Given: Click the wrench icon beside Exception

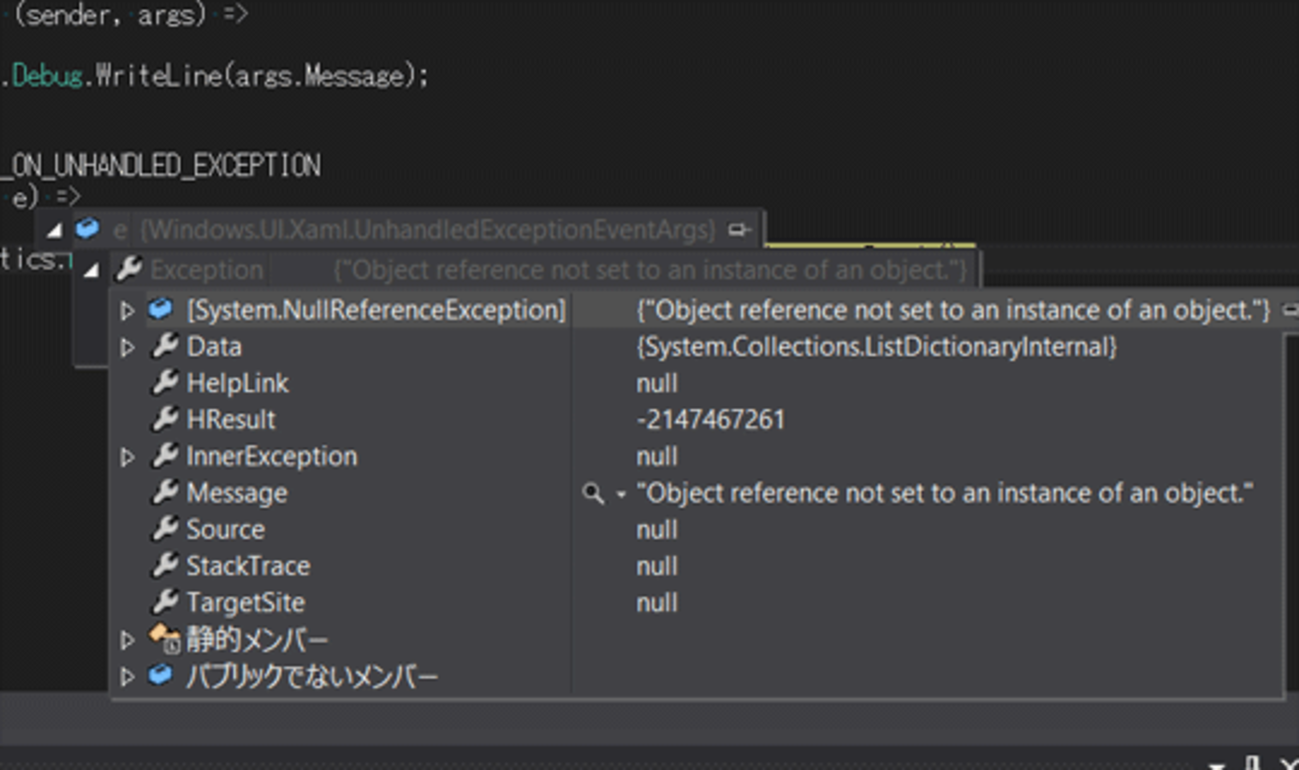Looking at the screenshot, I should point(129,269).
